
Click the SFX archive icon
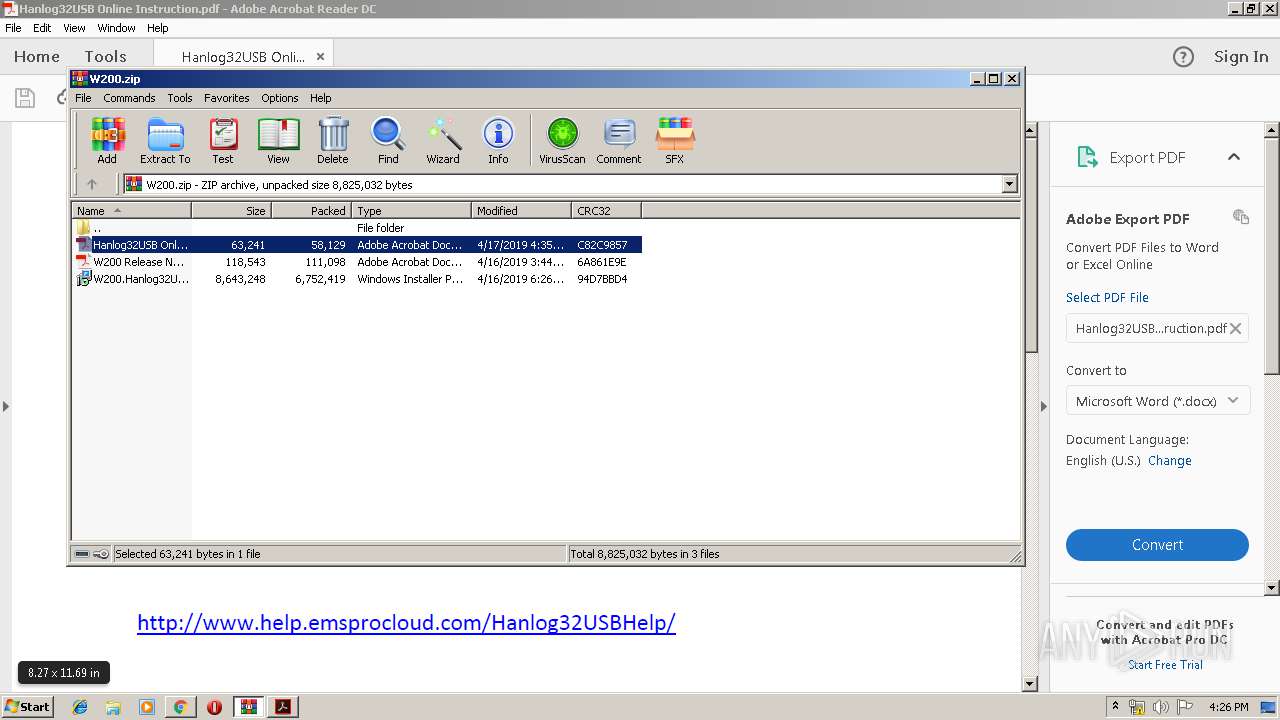pyautogui.click(x=675, y=140)
